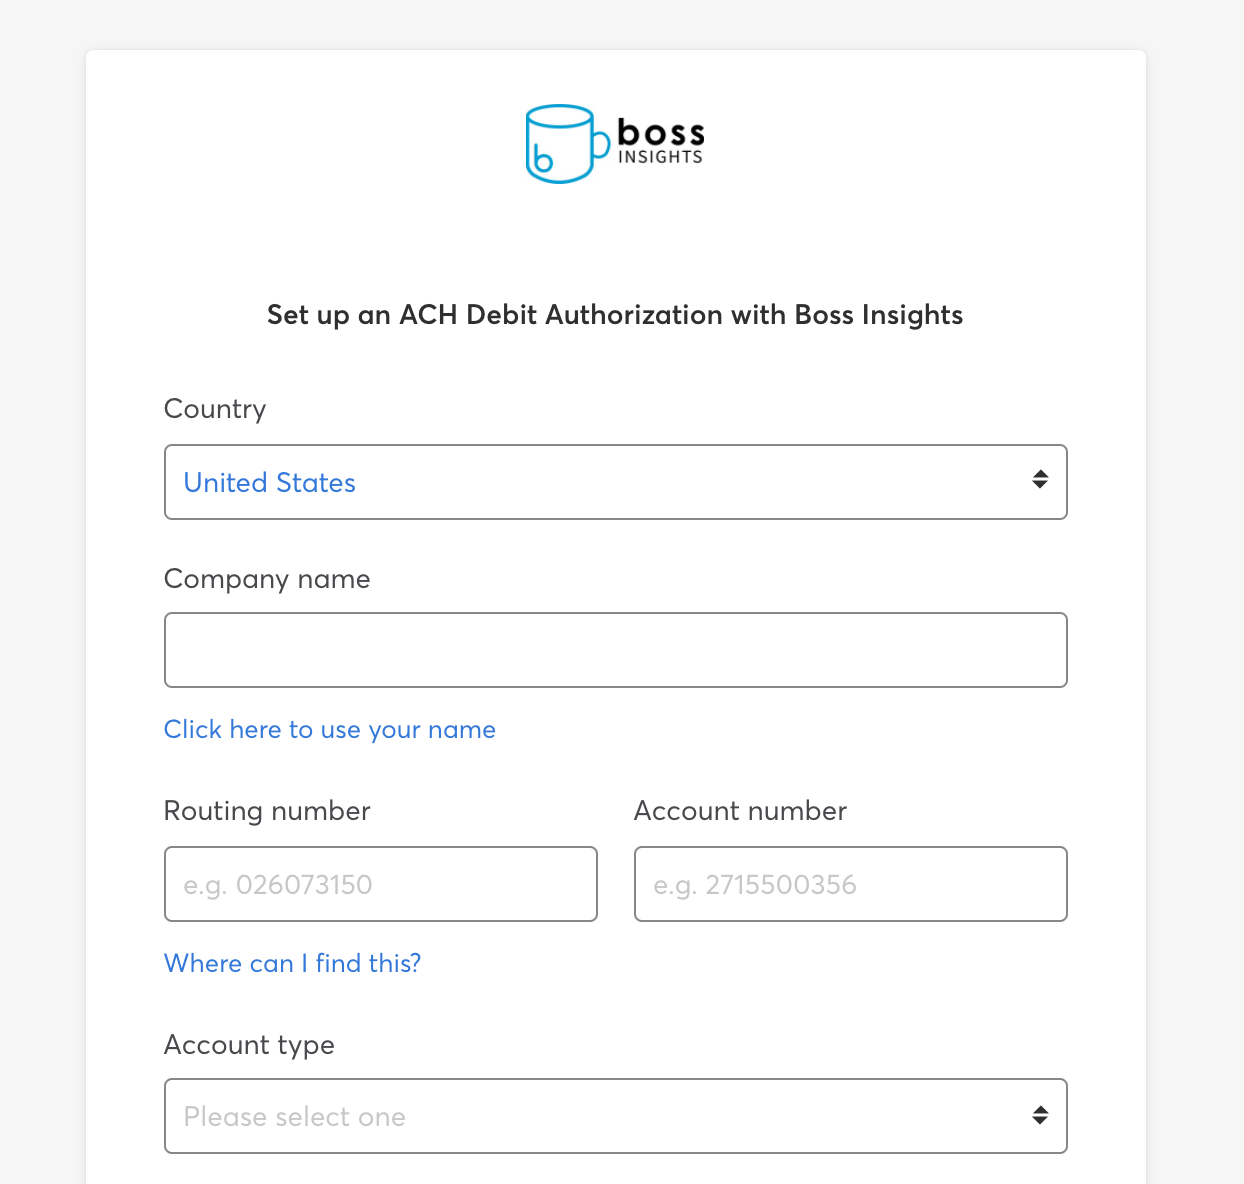The image size is (1244, 1184).
Task: Click the 'Please select one' placeholder text
Action: point(295,1117)
